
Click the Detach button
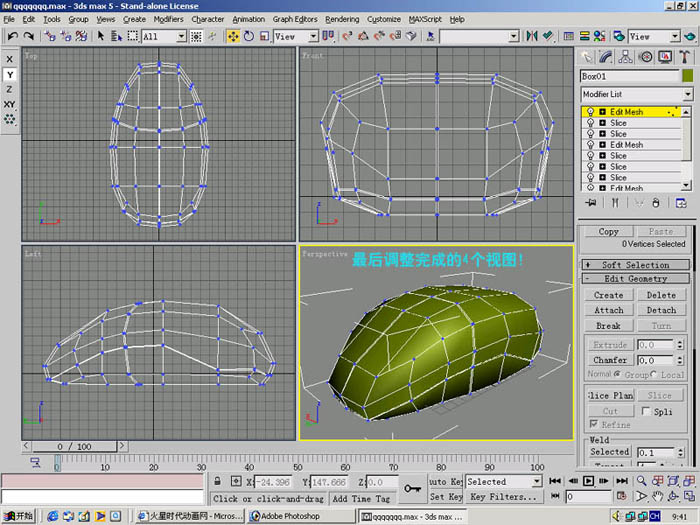tap(661, 310)
